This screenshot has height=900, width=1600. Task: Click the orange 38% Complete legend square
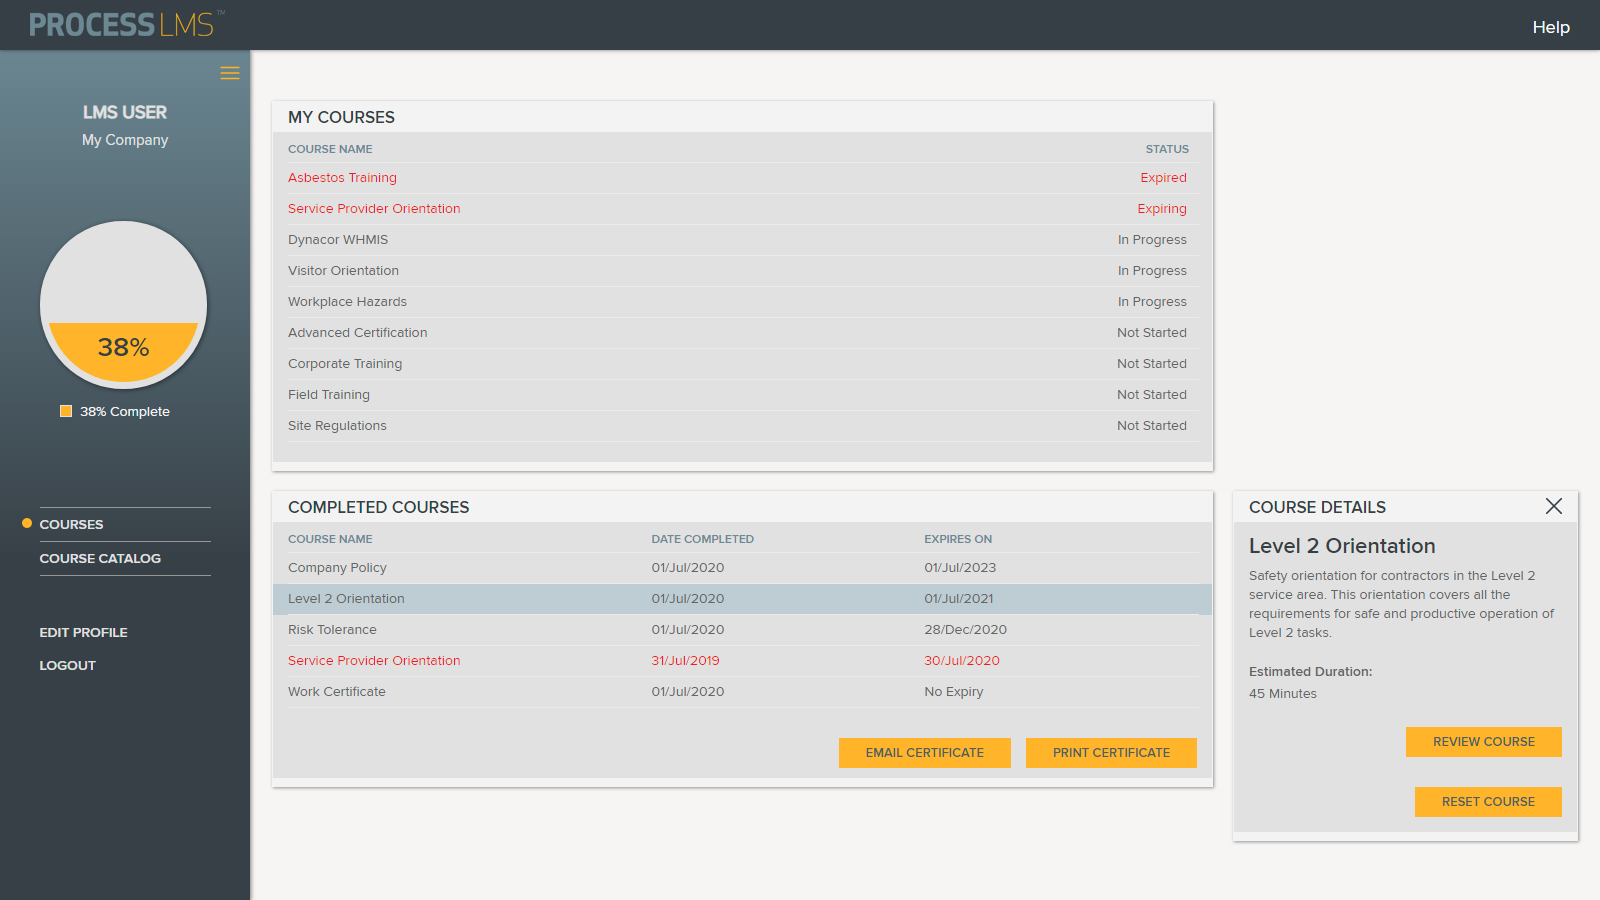[66, 411]
